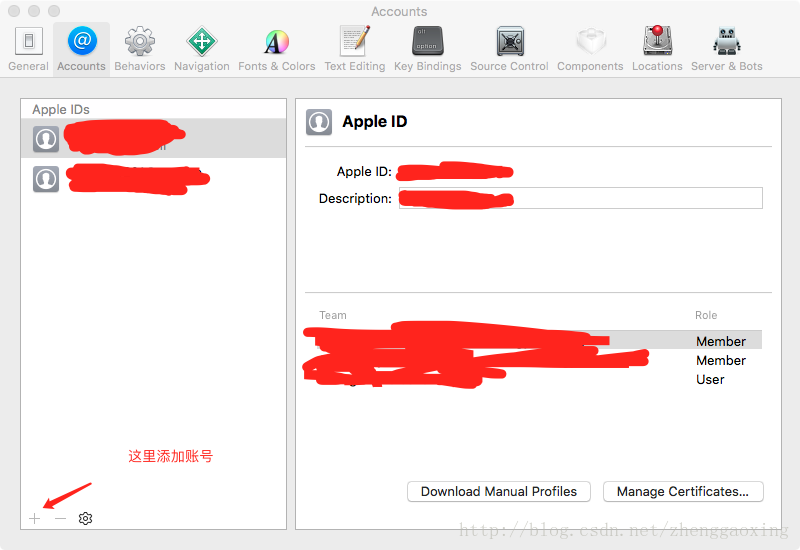Open the gear action menu under Apple IDs
Viewport: 800px width, 550px height.
click(85, 518)
